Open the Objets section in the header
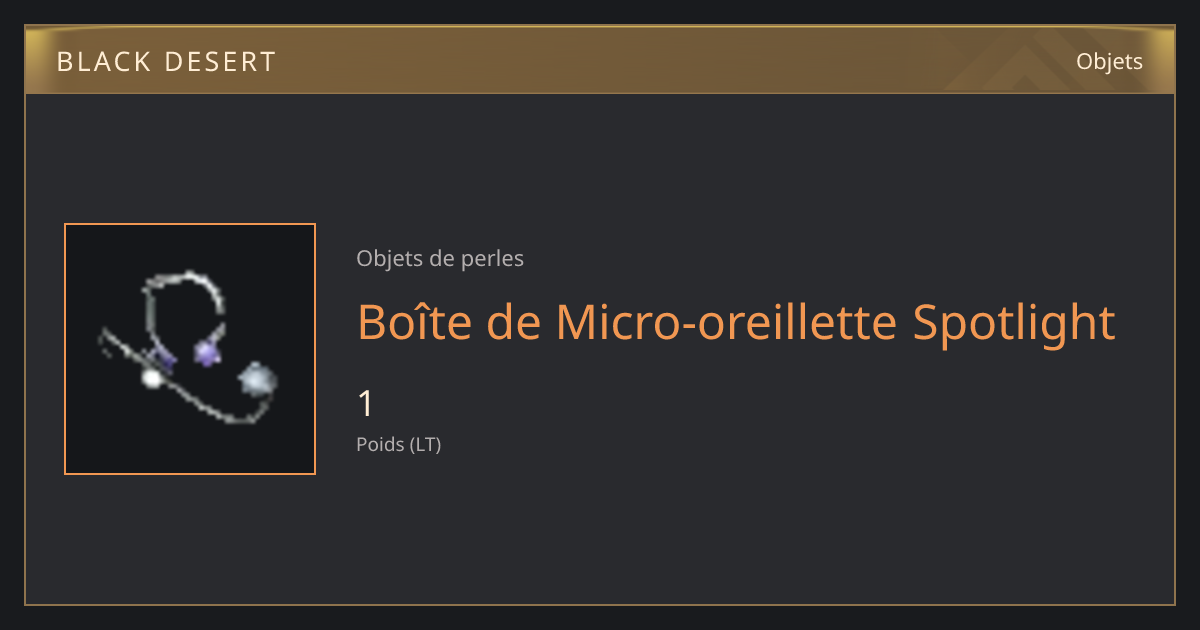The width and height of the screenshot is (1200, 630). tap(1109, 61)
